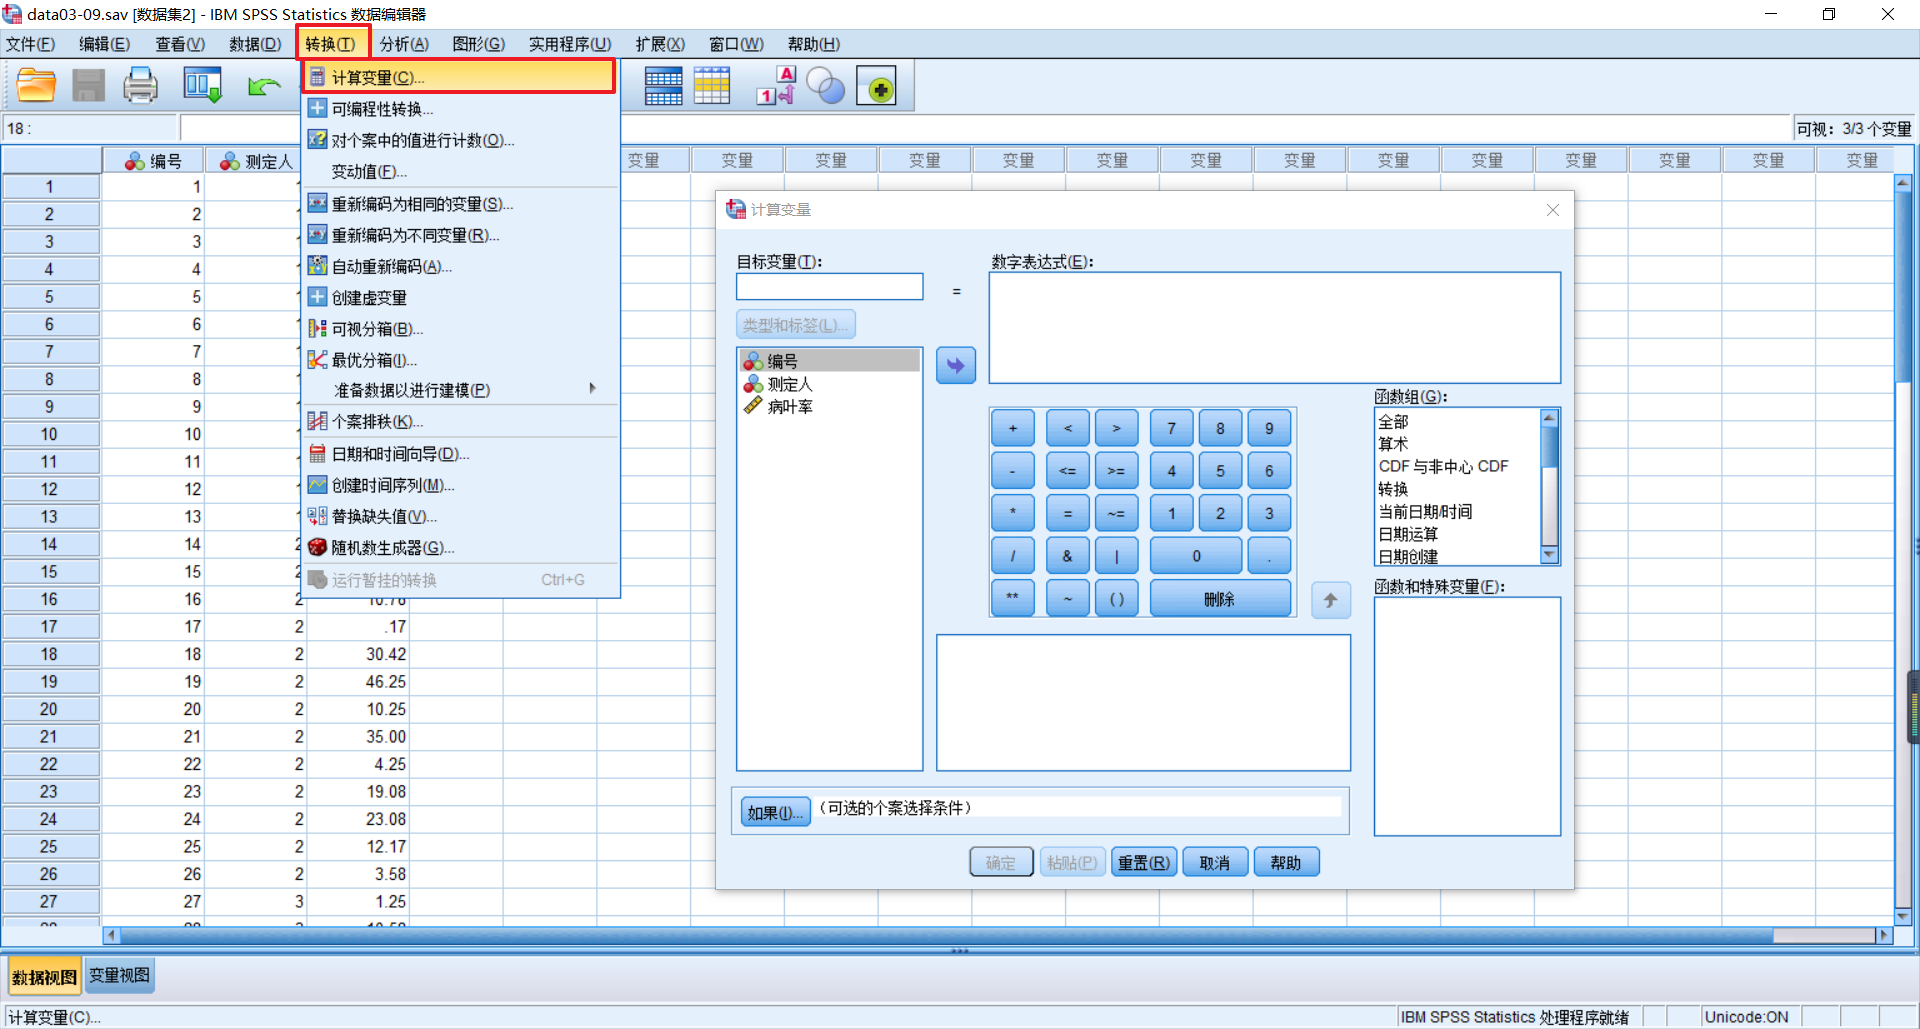Click the Save floppy disk icon
The image size is (1920, 1029).
88,86
